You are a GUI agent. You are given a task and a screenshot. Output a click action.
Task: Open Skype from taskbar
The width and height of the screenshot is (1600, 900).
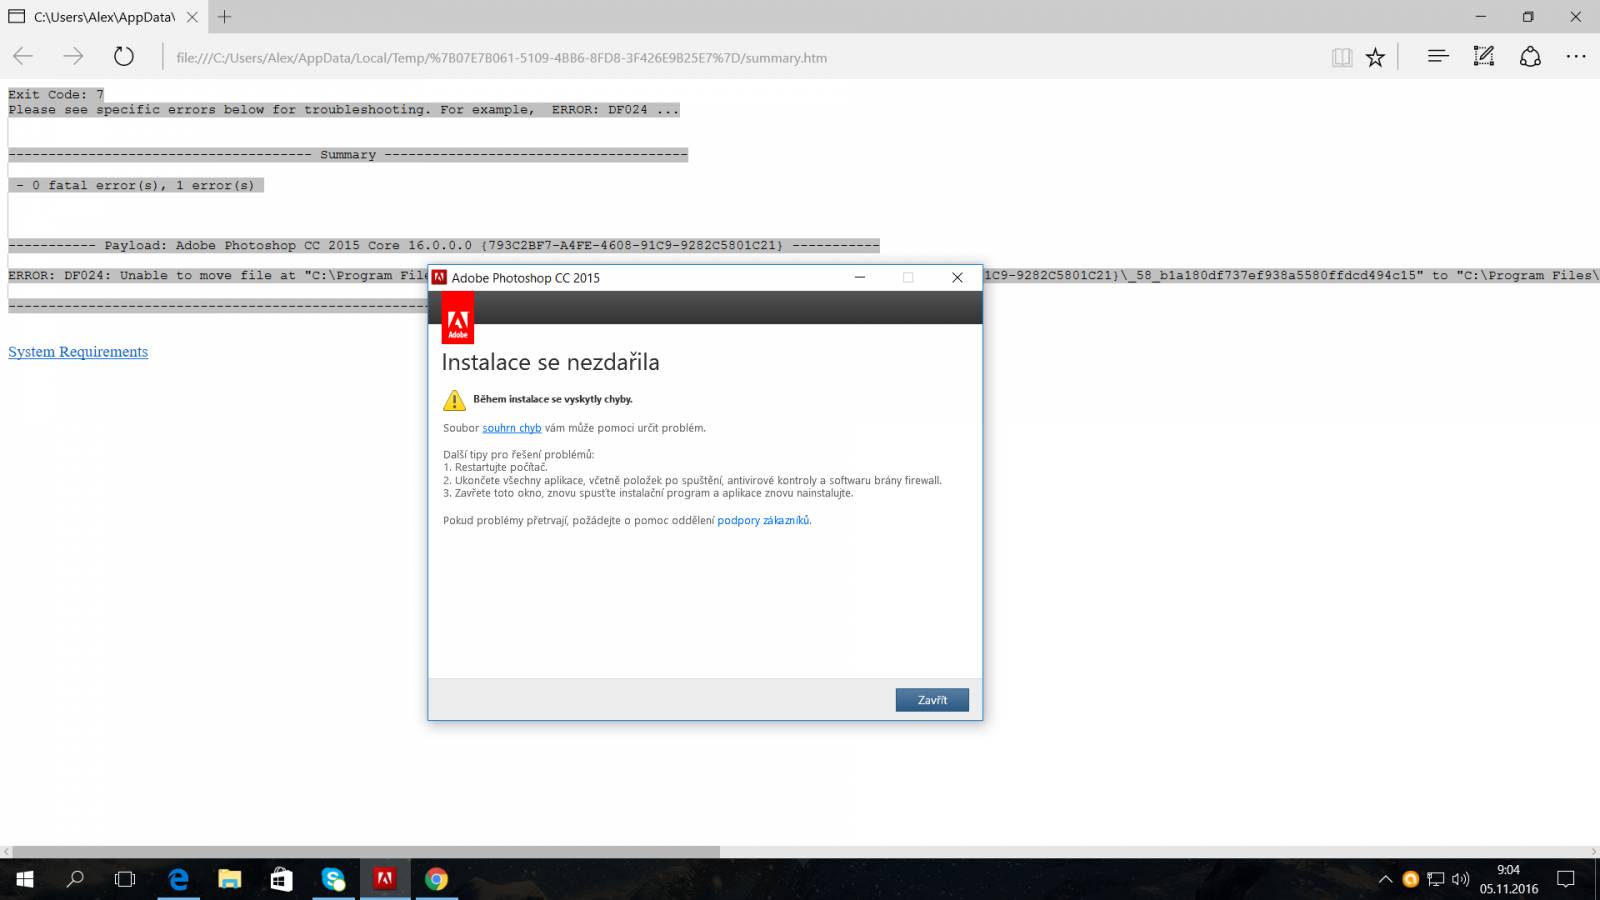(333, 879)
